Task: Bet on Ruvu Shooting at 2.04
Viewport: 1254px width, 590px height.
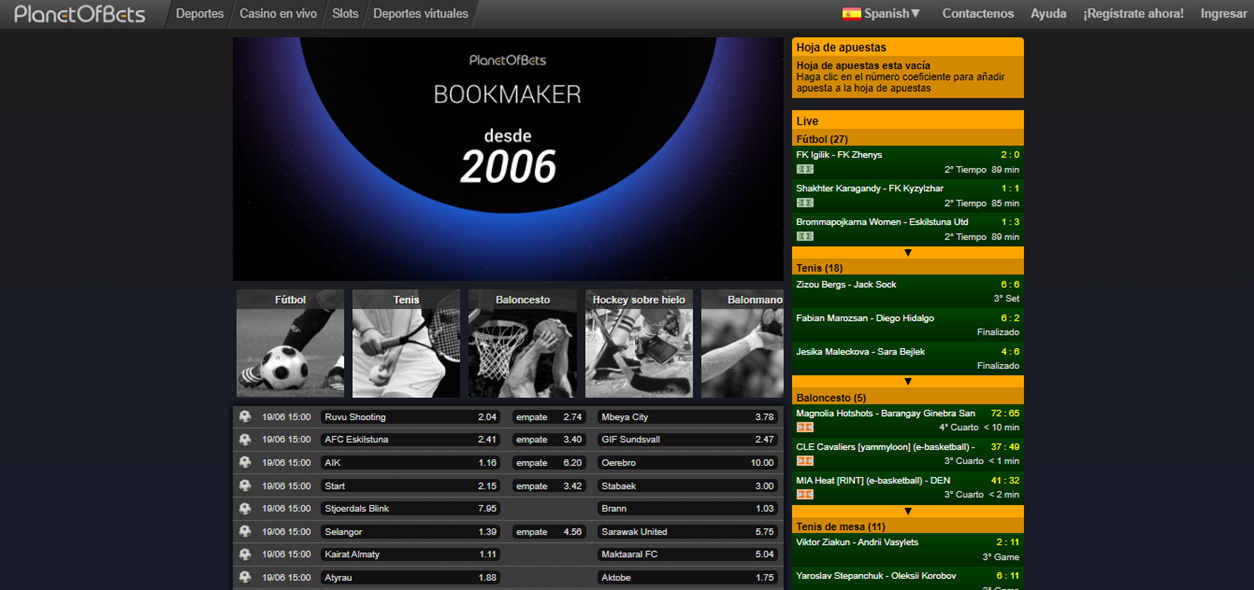Action: click(411, 417)
